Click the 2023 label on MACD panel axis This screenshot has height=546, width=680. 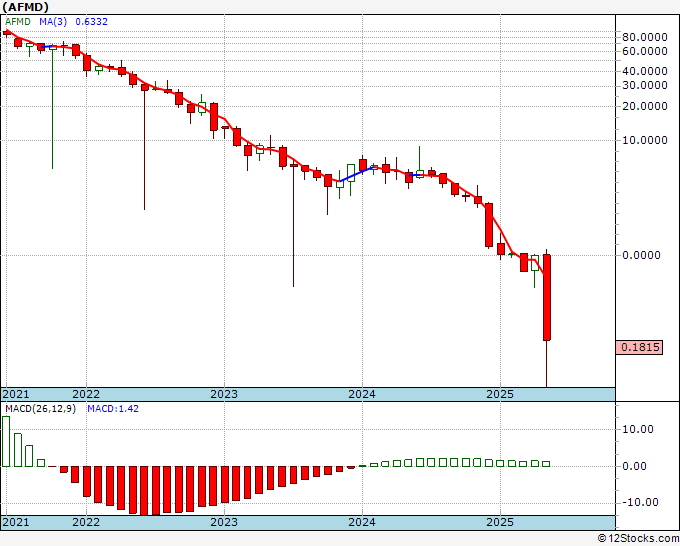click(x=224, y=522)
